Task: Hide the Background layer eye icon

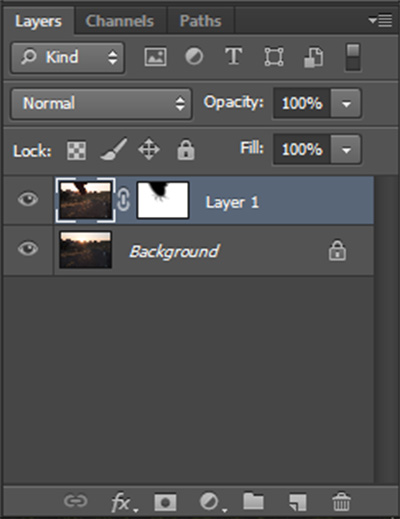Action: [28, 249]
